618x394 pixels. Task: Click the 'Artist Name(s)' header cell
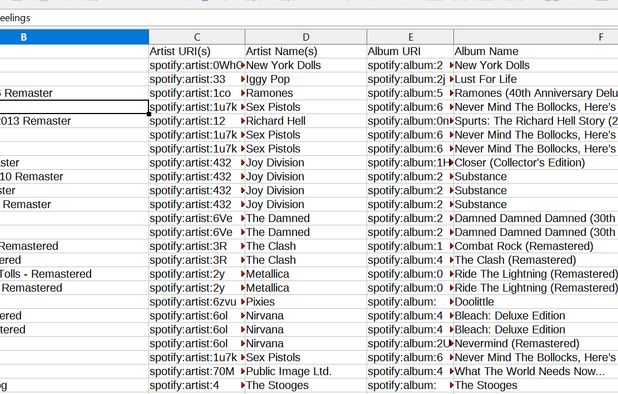(306, 51)
